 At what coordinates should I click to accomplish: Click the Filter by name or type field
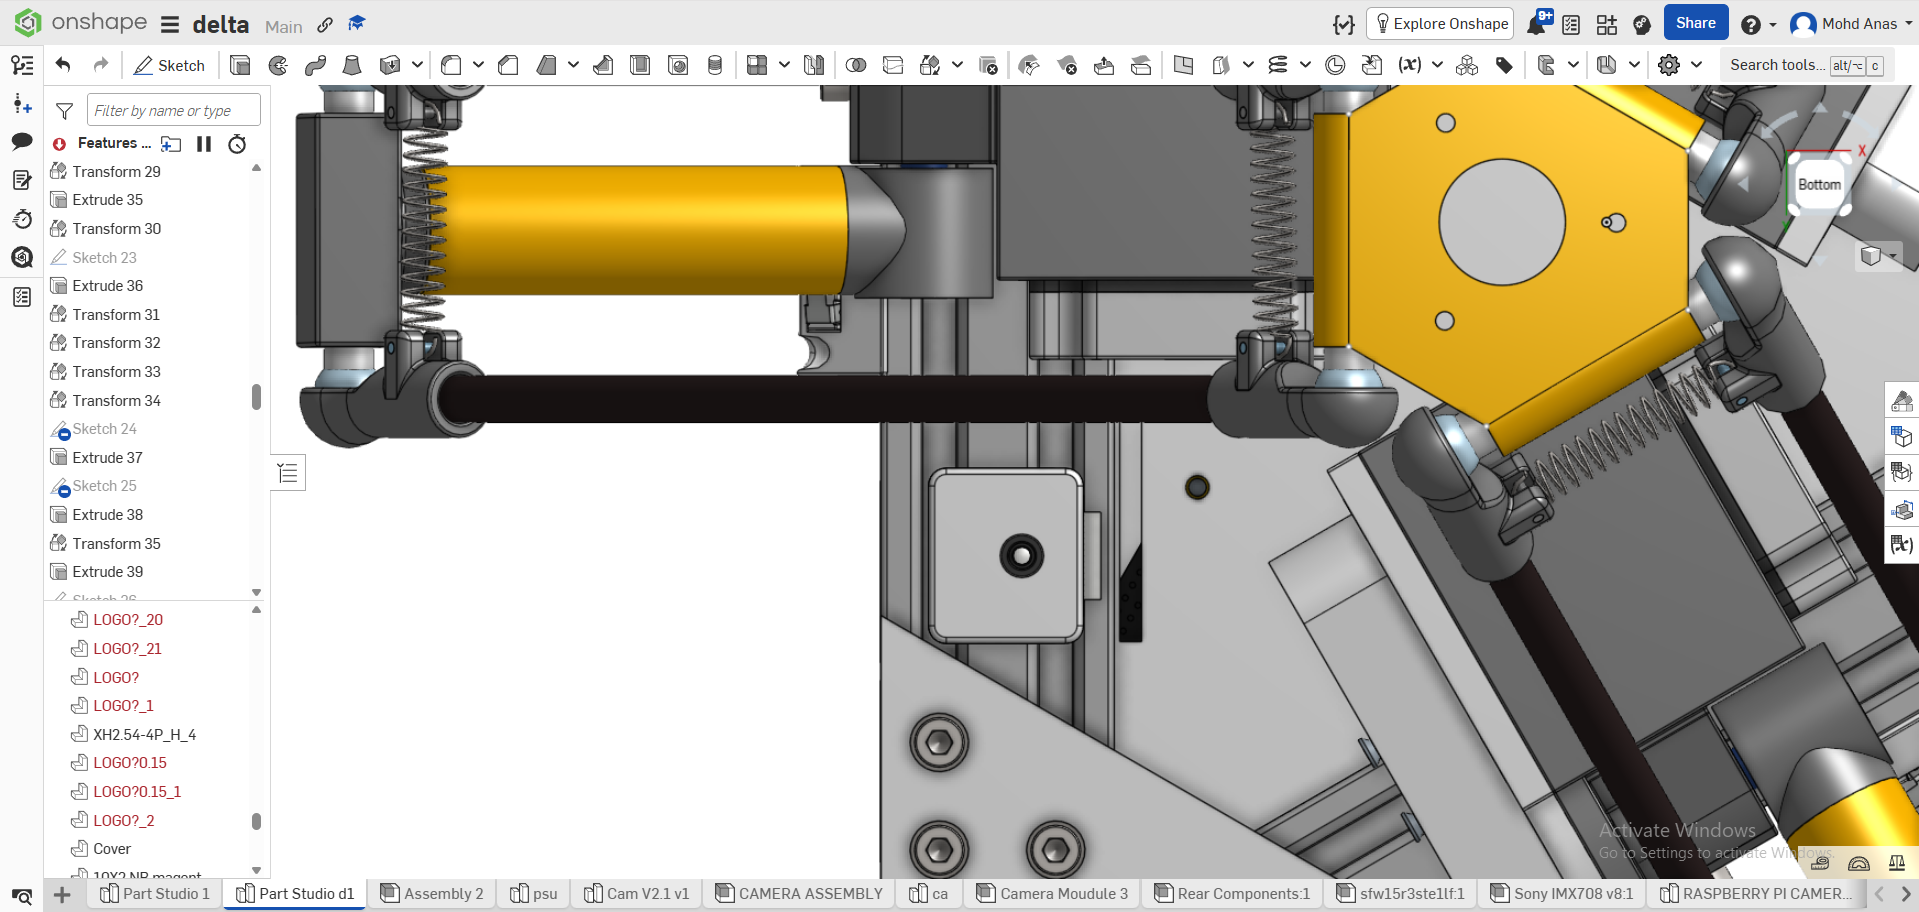(x=174, y=110)
